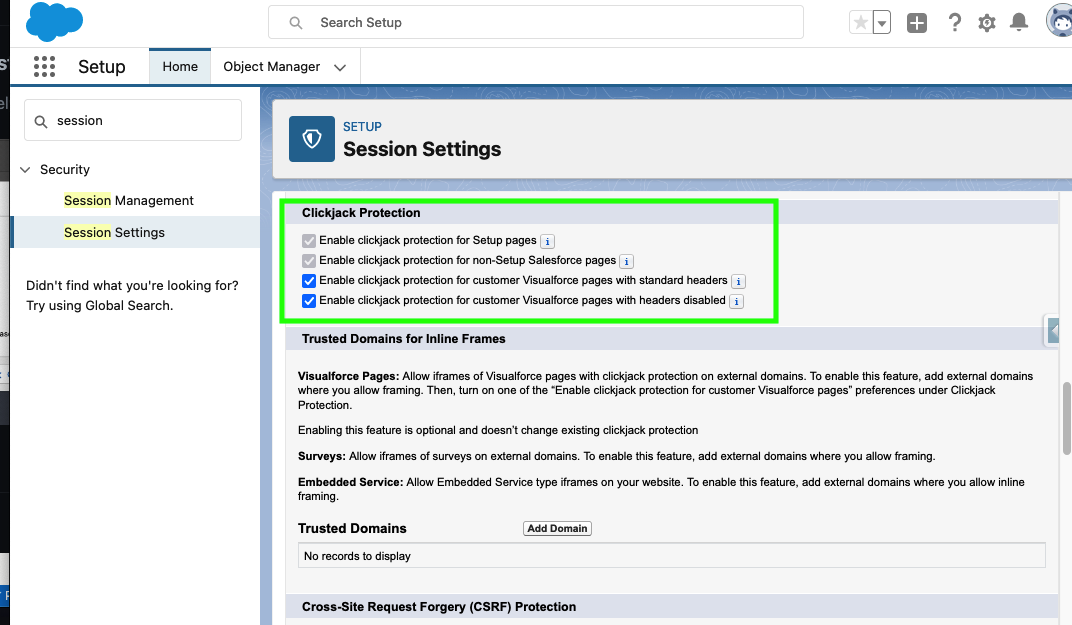Open Session Management in the sidebar

[x=129, y=200]
